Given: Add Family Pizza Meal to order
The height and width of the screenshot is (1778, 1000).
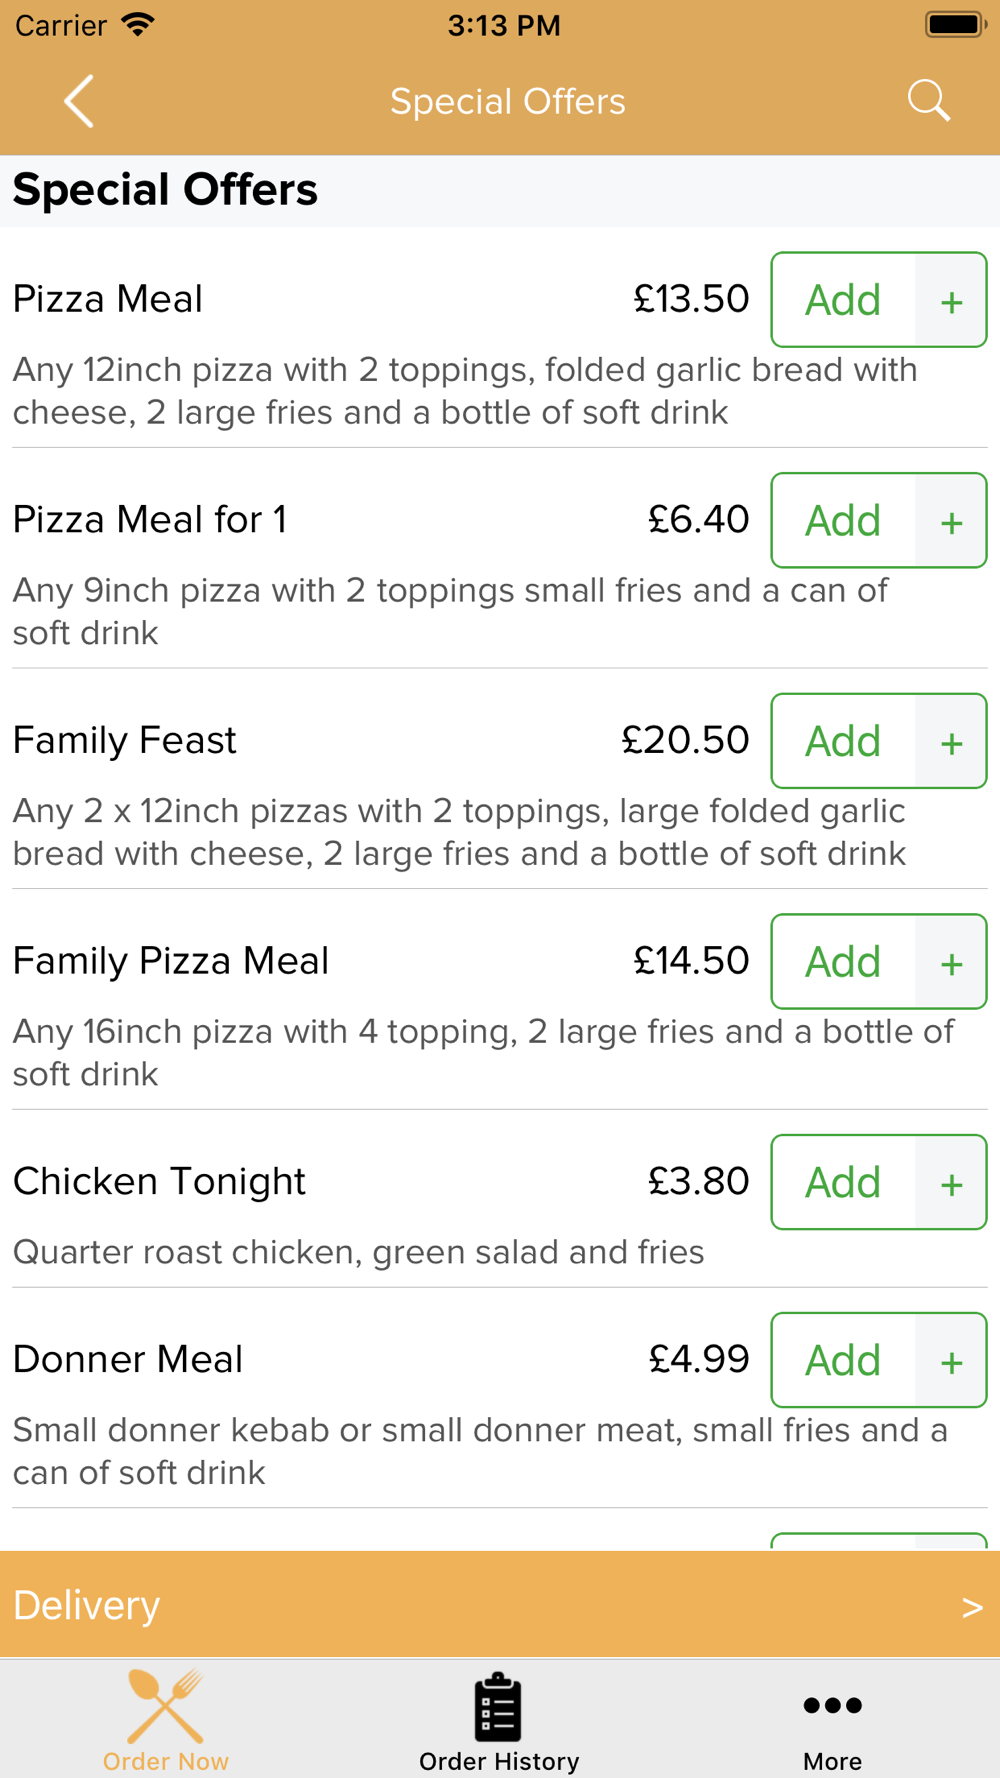Looking at the screenshot, I should pos(843,961).
